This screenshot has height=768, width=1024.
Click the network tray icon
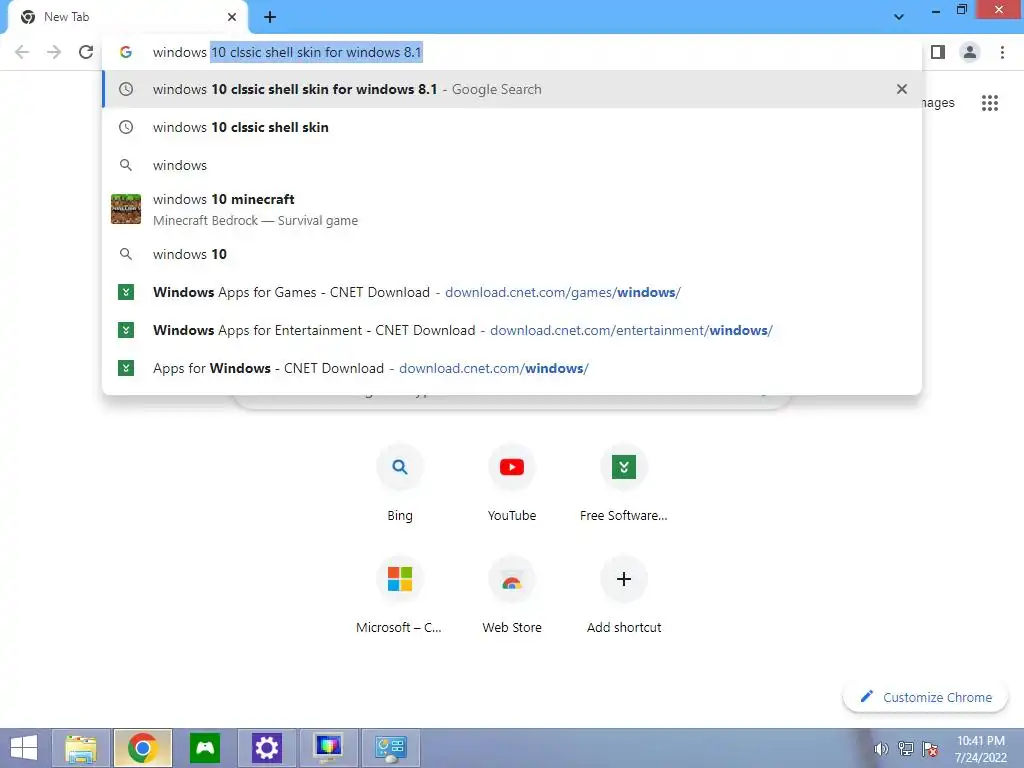point(906,749)
